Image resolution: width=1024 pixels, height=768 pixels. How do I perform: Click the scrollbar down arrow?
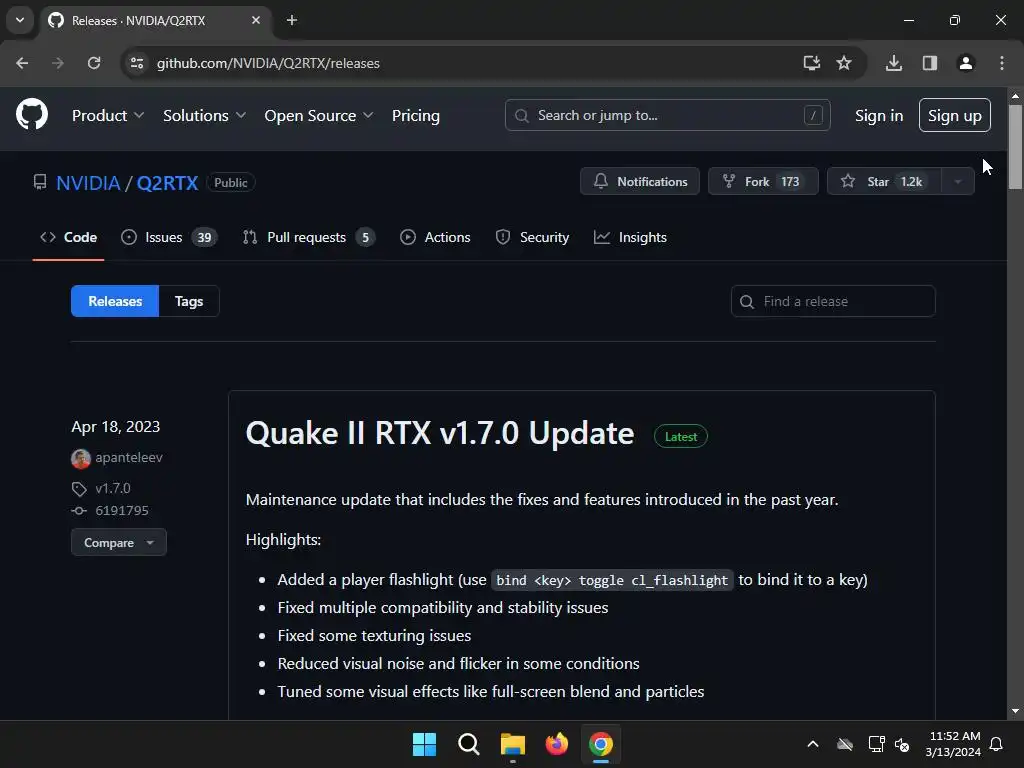1015,711
